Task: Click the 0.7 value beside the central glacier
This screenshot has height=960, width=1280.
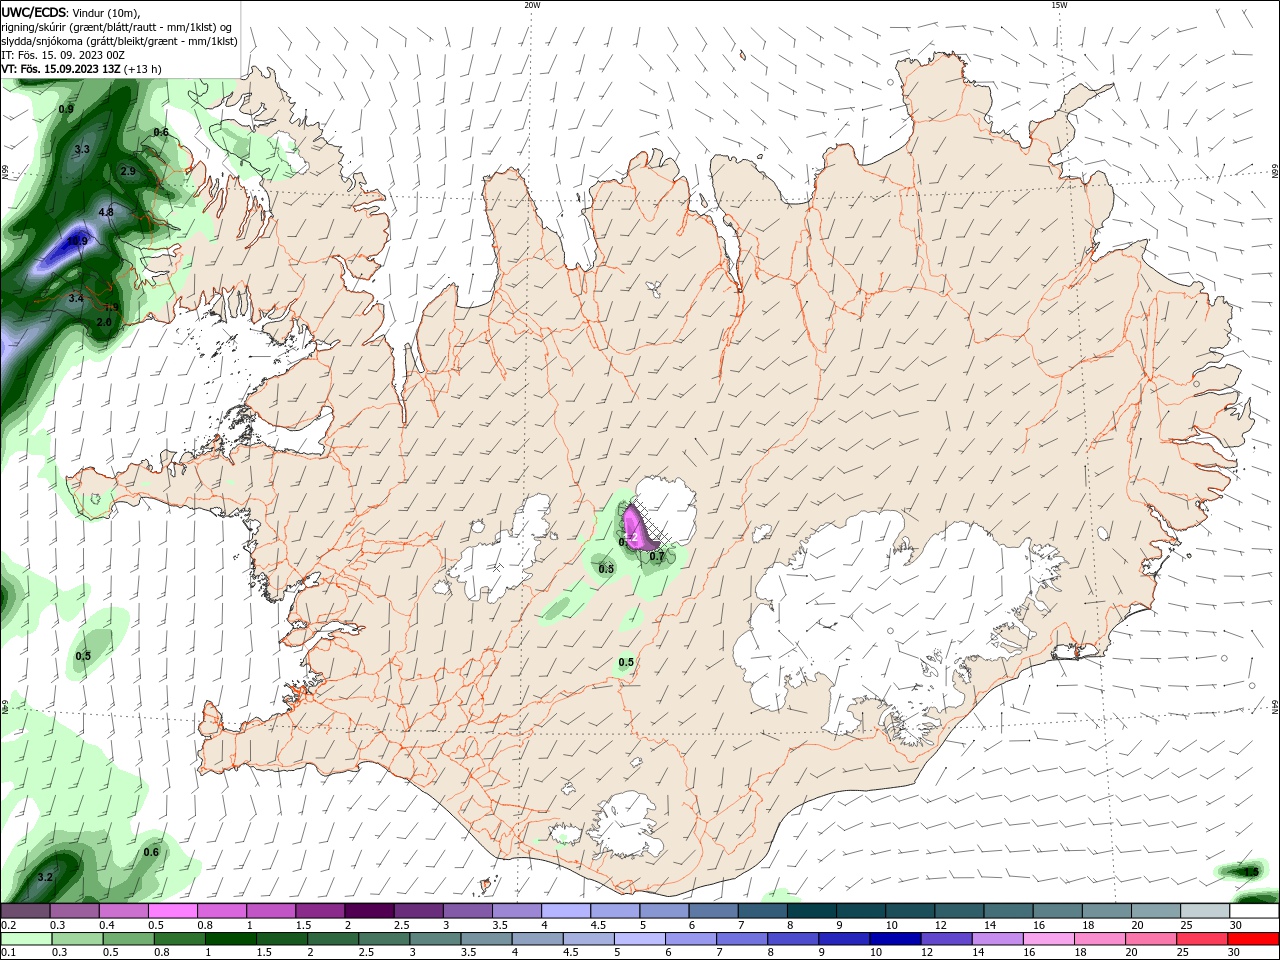Action: pyautogui.click(x=657, y=556)
